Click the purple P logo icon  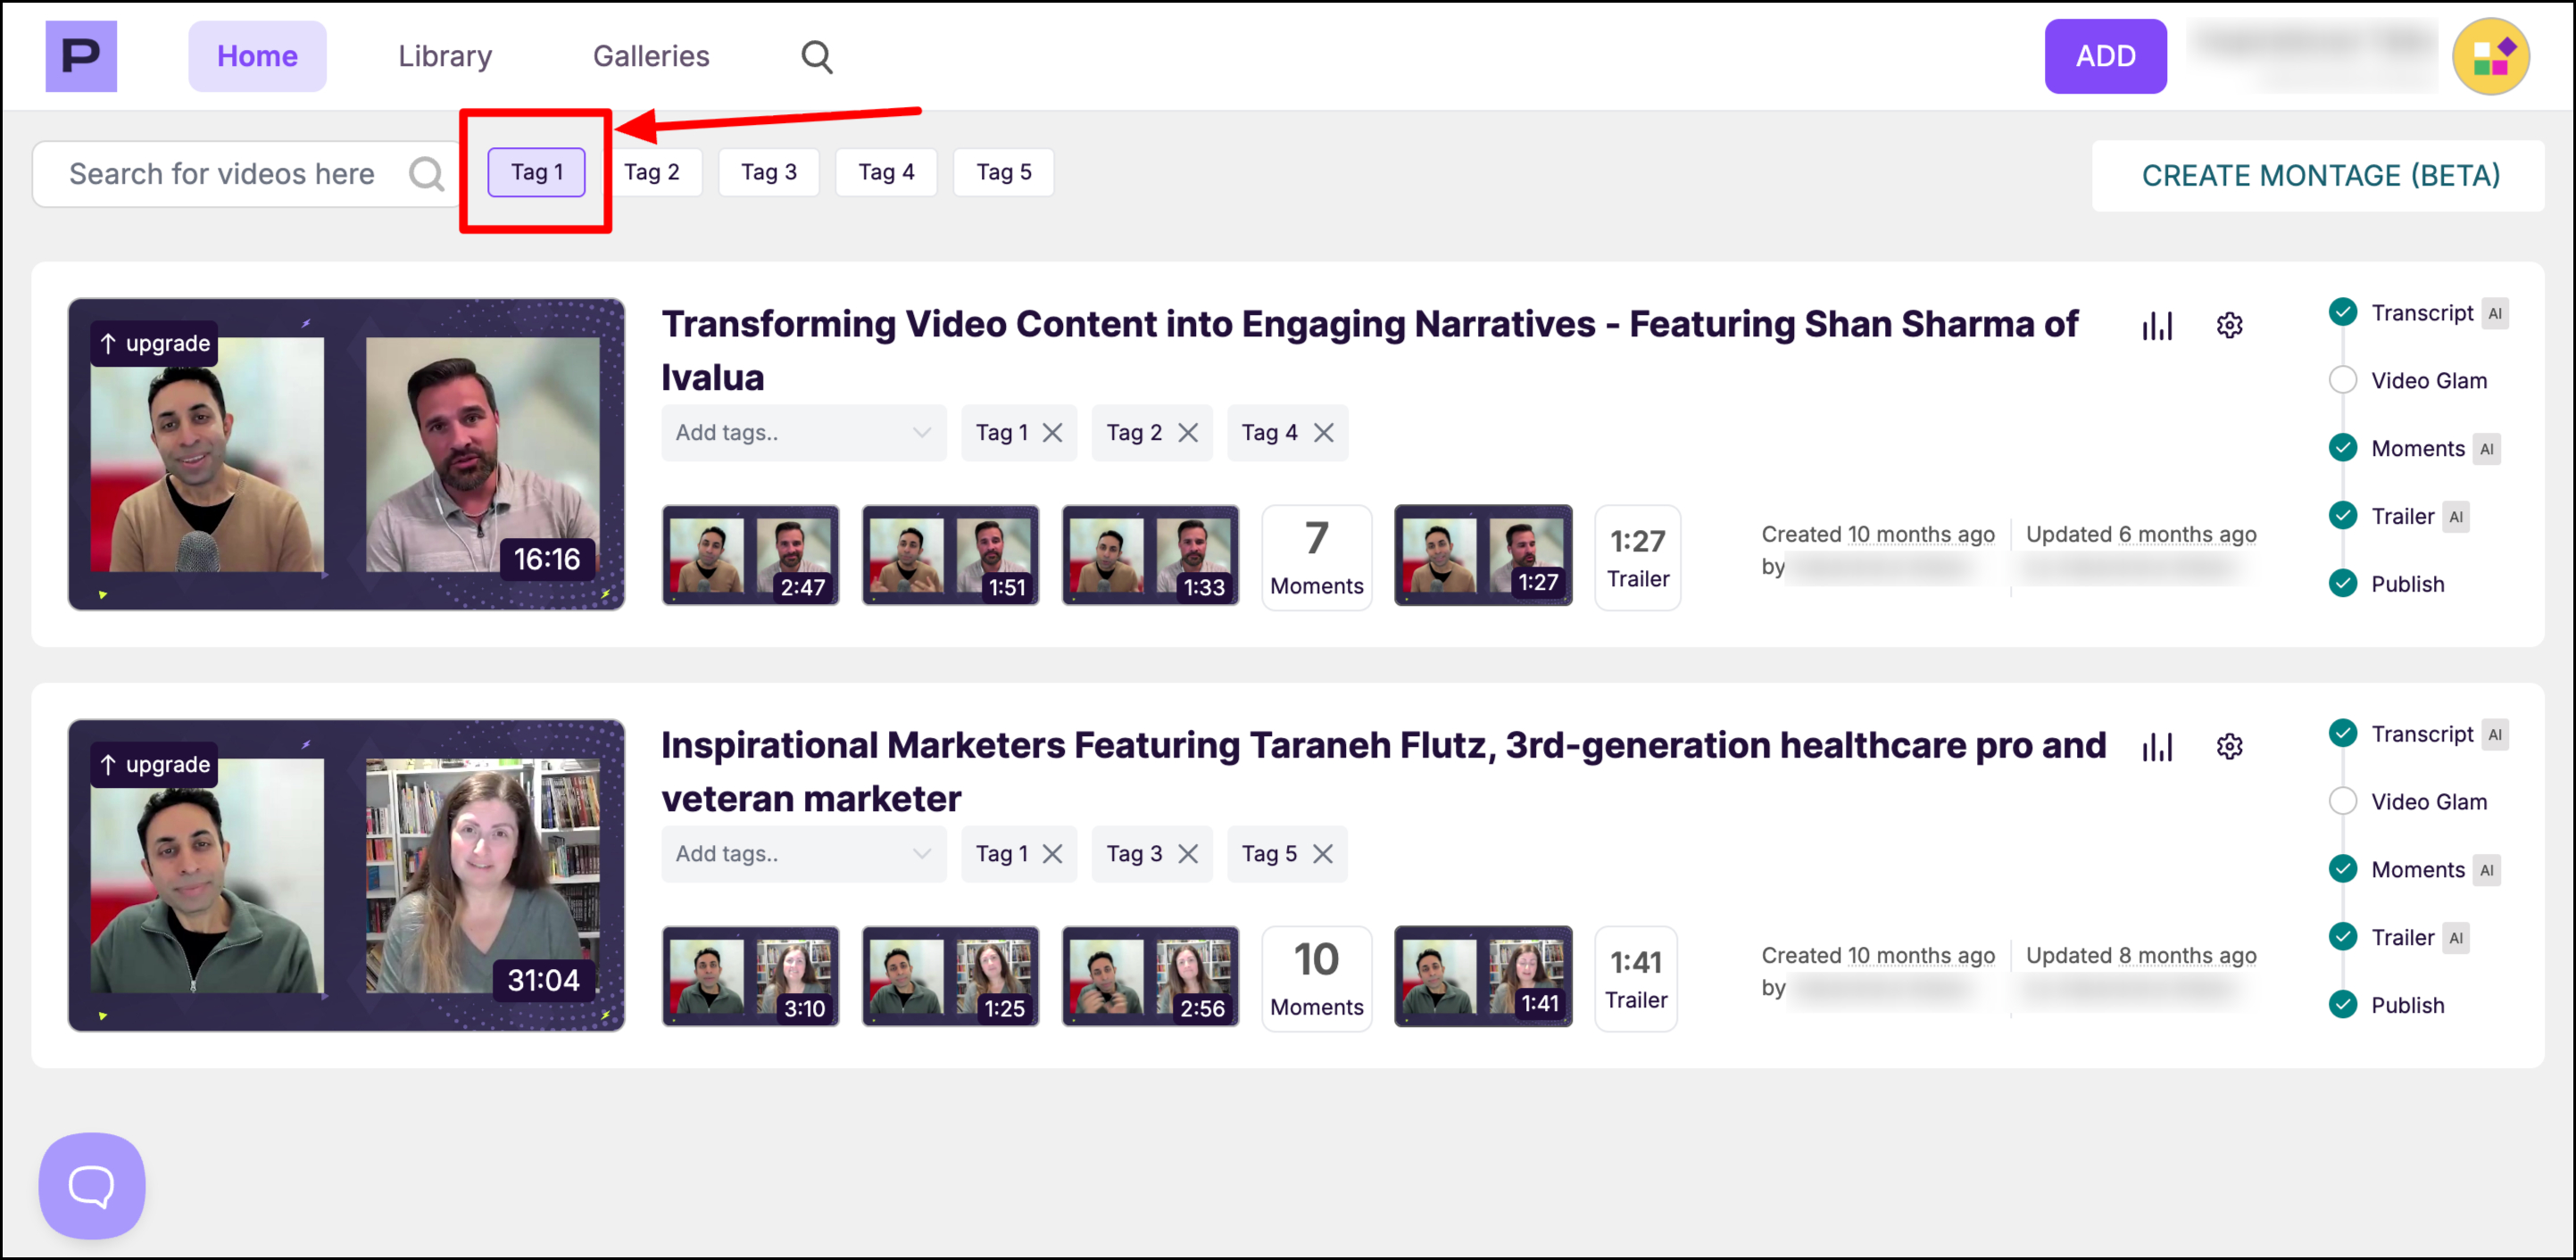[81, 56]
